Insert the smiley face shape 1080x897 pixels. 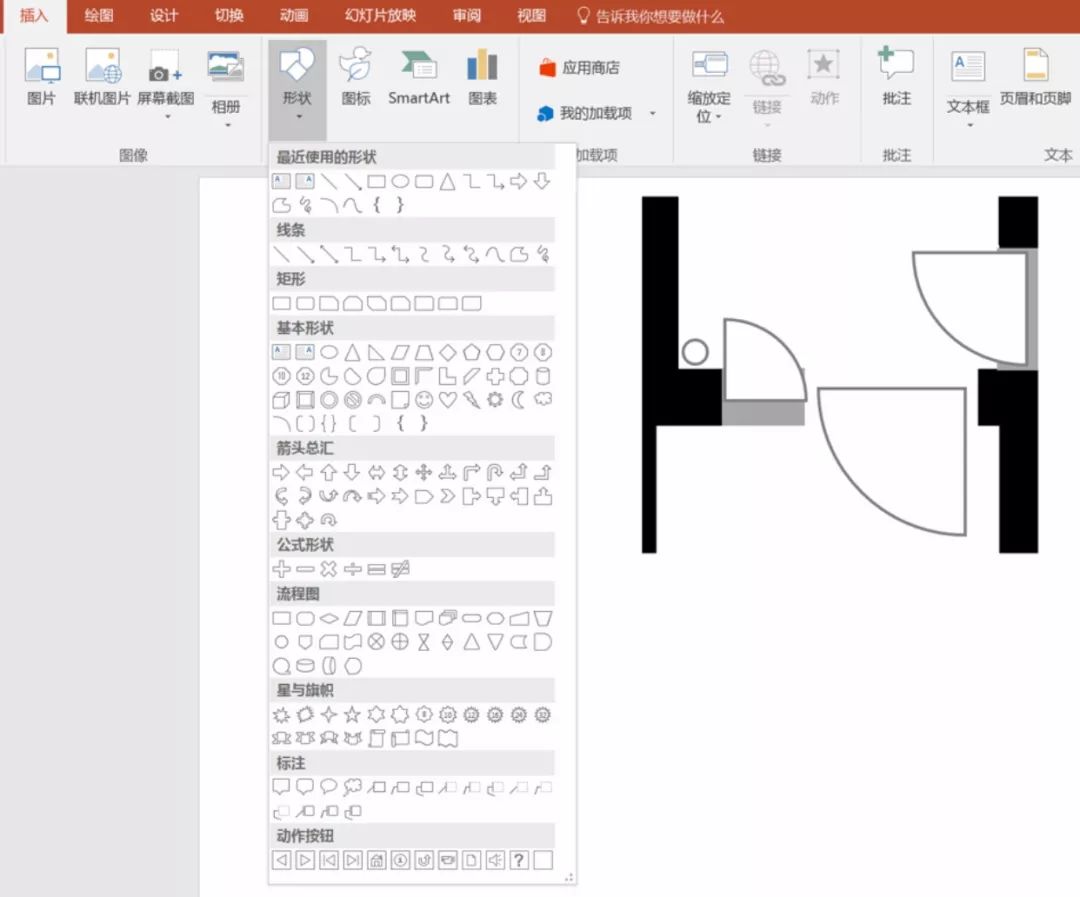424,400
